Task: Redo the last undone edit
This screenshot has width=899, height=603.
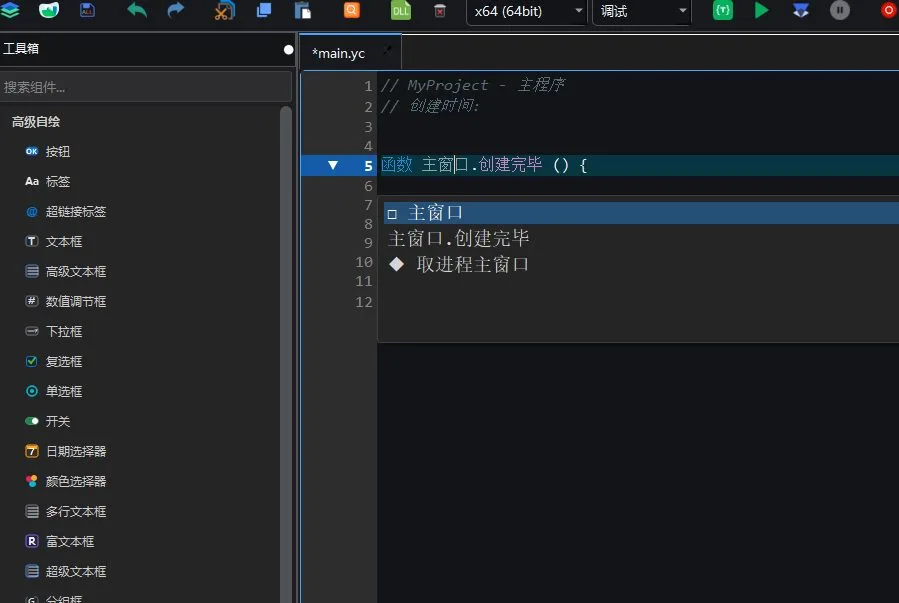Action: pyautogui.click(x=175, y=10)
